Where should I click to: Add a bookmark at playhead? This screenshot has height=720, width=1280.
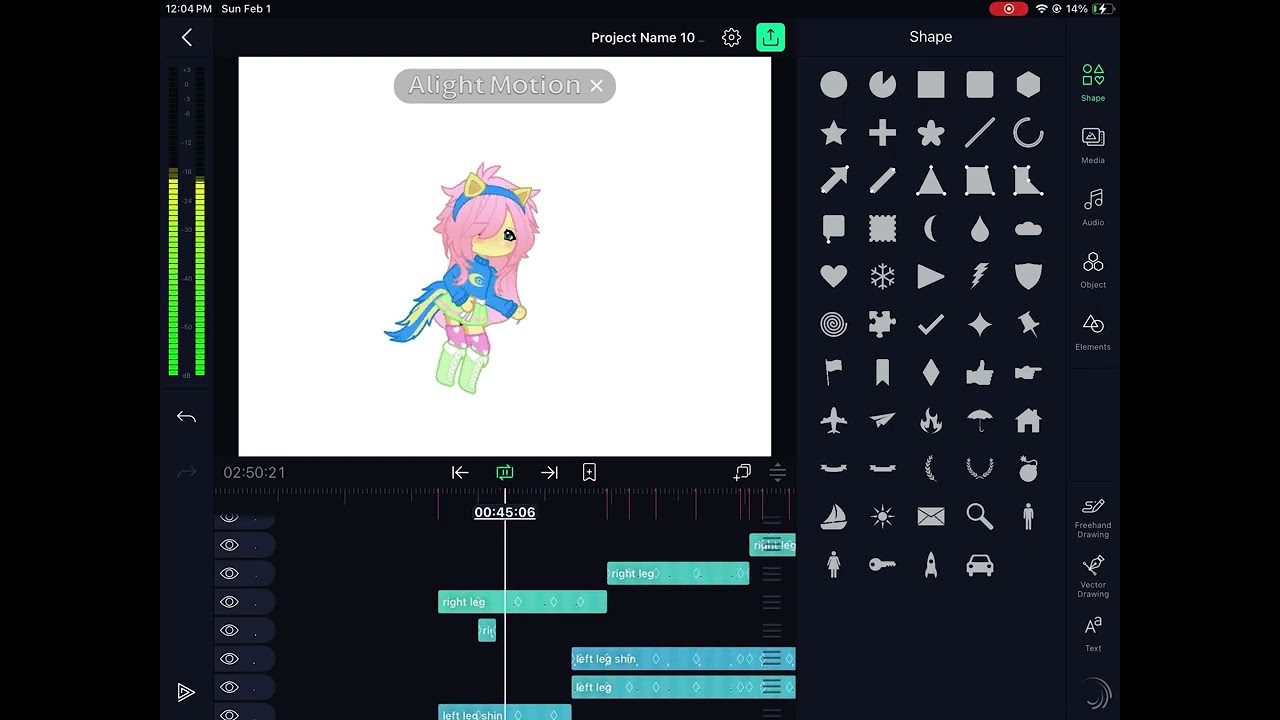[589, 472]
